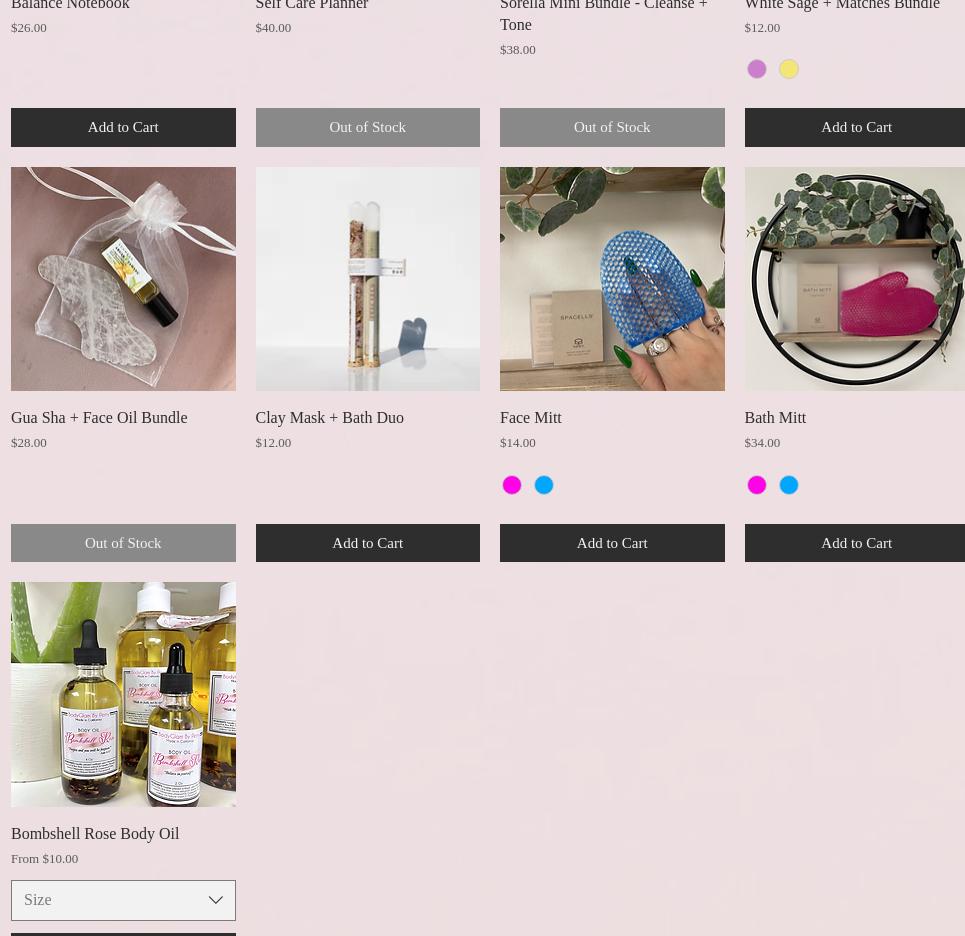
Task: Click the Clay Mask + Bath Duo title link
Action: [x=329, y=418]
